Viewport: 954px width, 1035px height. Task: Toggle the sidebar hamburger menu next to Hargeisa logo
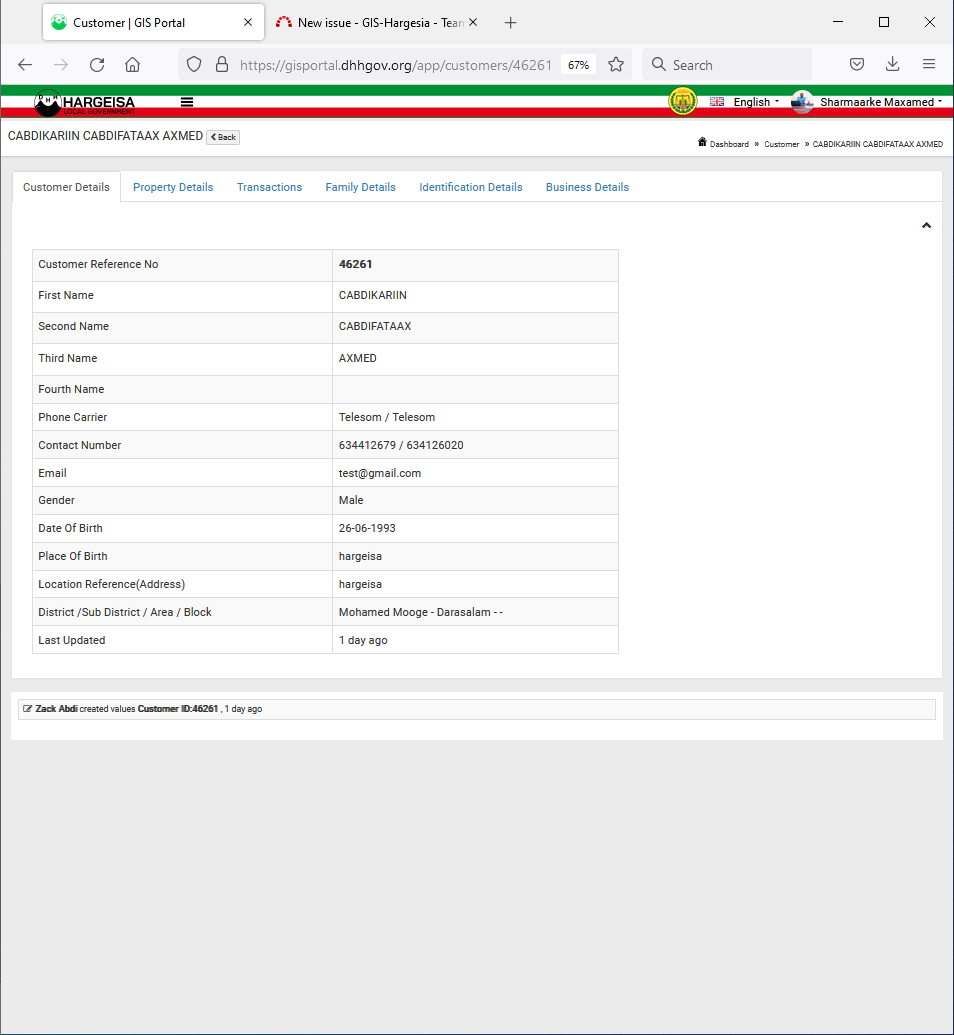click(x=187, y=102)
